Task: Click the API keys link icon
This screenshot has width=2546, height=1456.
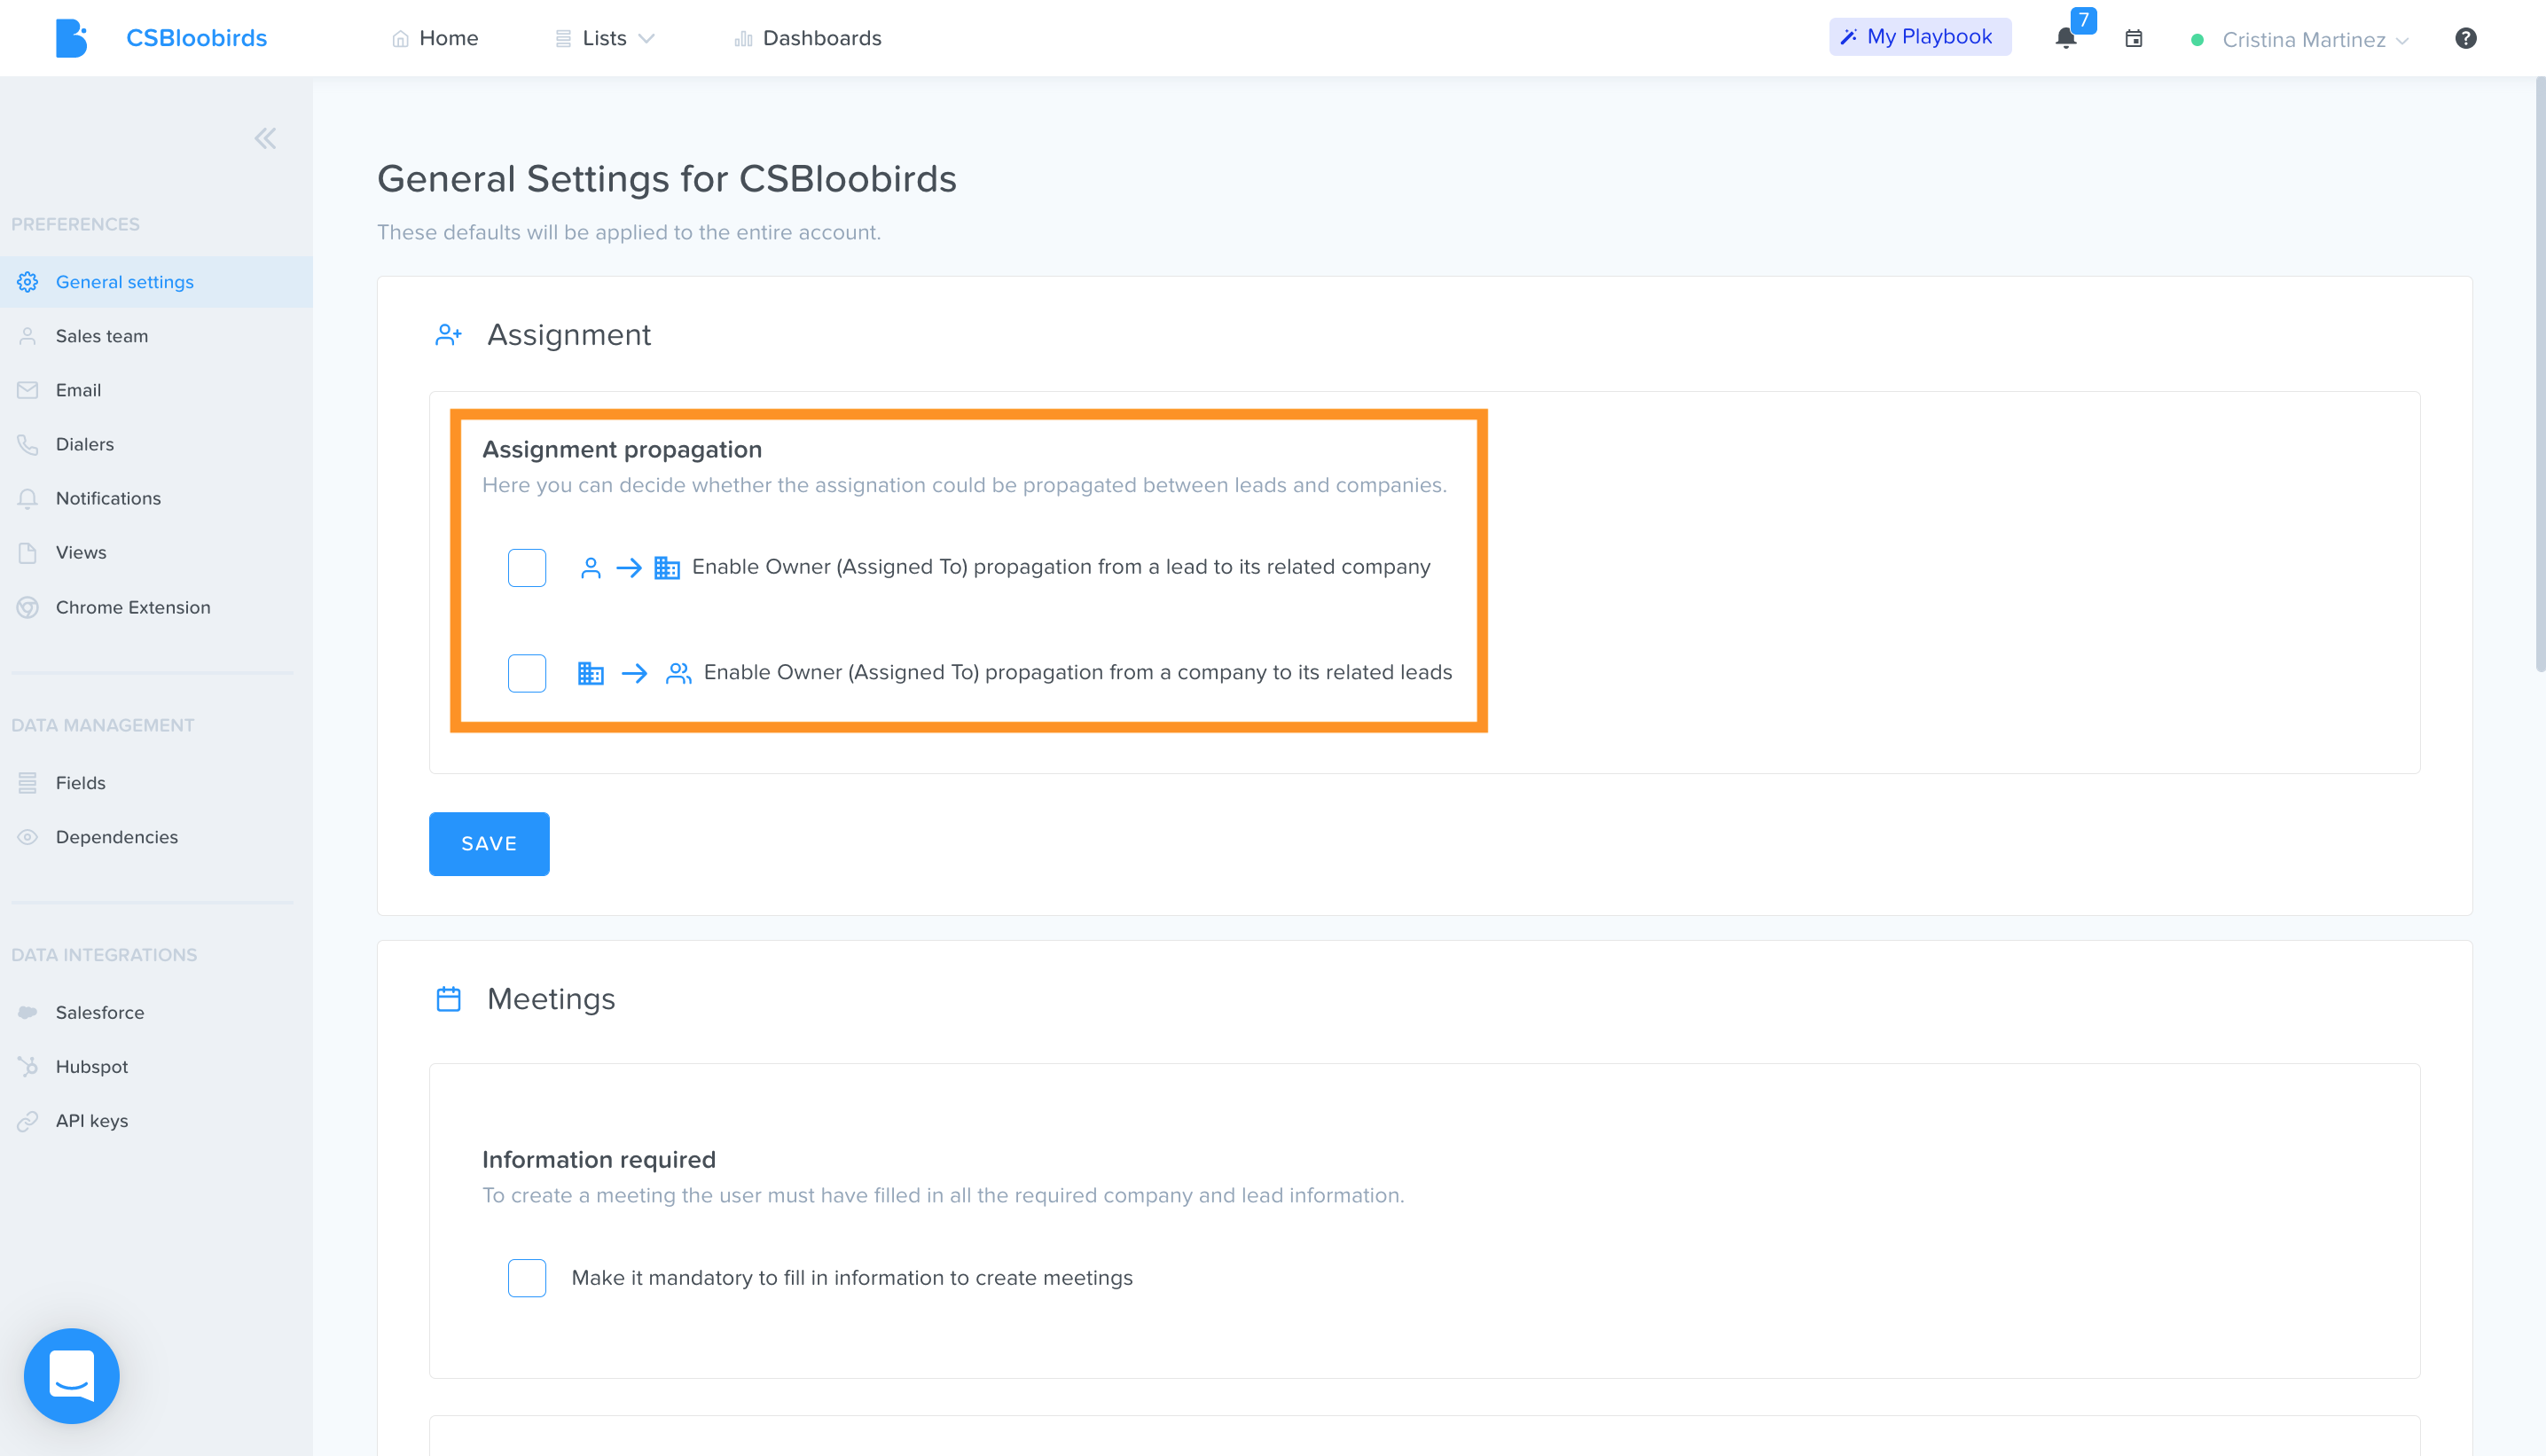Action: click(28, 1121)
